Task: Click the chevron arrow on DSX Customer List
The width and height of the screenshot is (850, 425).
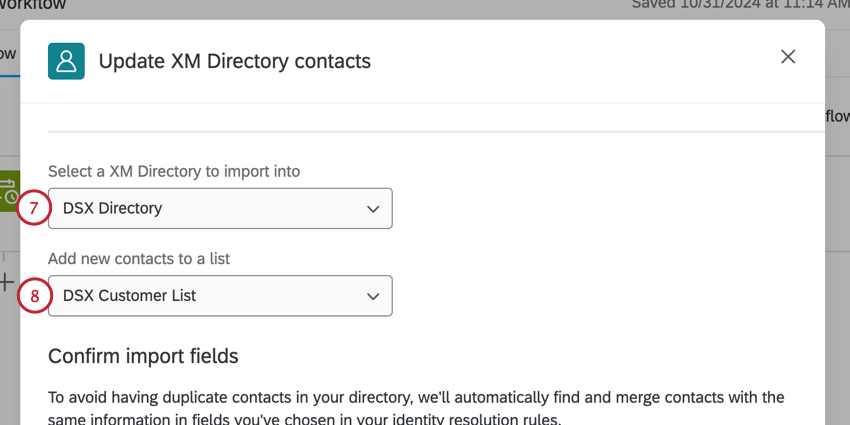Action: click(373, 296)
